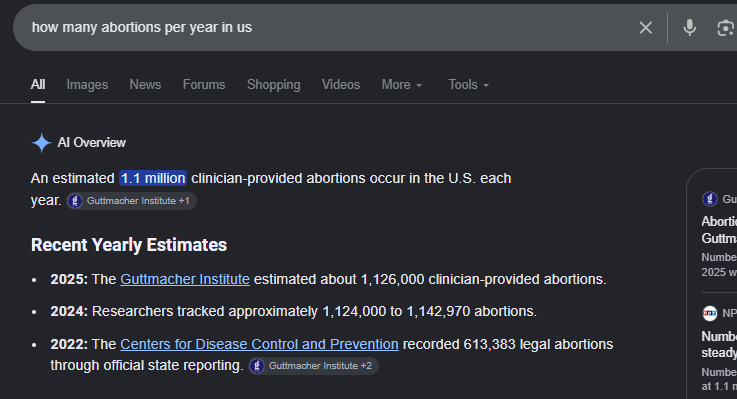
Task: Click the AI Overview sparkle icon
Action: [x=41, y=142]
